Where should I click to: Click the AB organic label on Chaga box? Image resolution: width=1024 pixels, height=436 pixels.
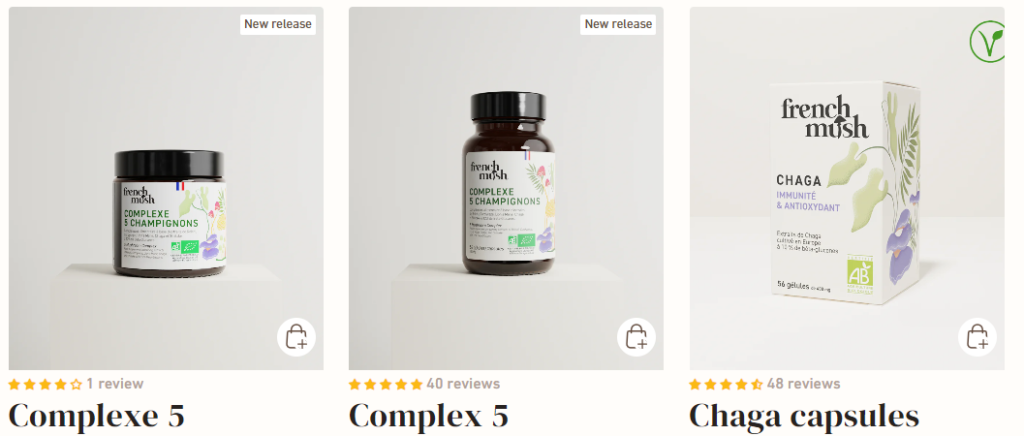[859, 272]
